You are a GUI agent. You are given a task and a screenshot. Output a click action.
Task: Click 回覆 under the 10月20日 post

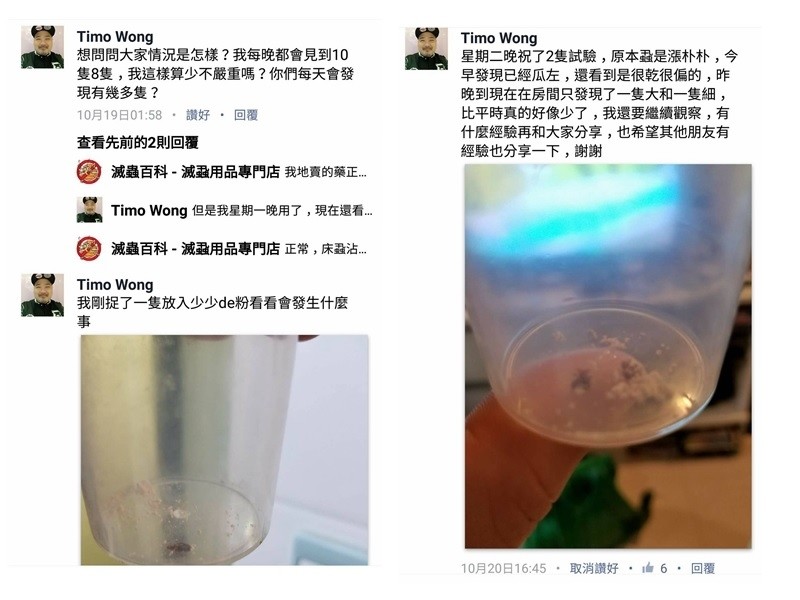[703, 568]
